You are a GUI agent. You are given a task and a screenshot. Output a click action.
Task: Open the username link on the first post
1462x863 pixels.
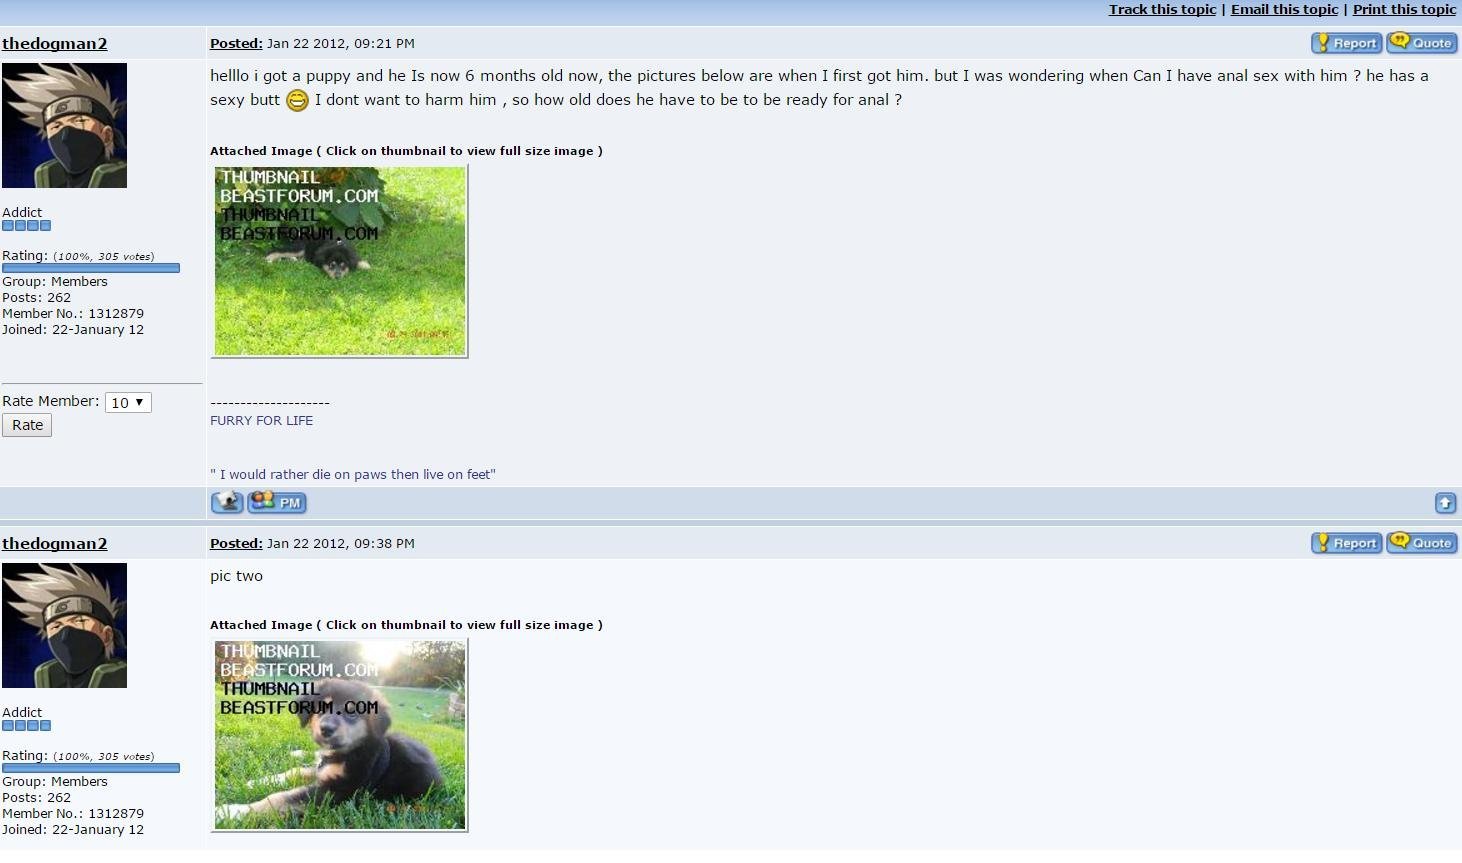click(x=55, y=44)
